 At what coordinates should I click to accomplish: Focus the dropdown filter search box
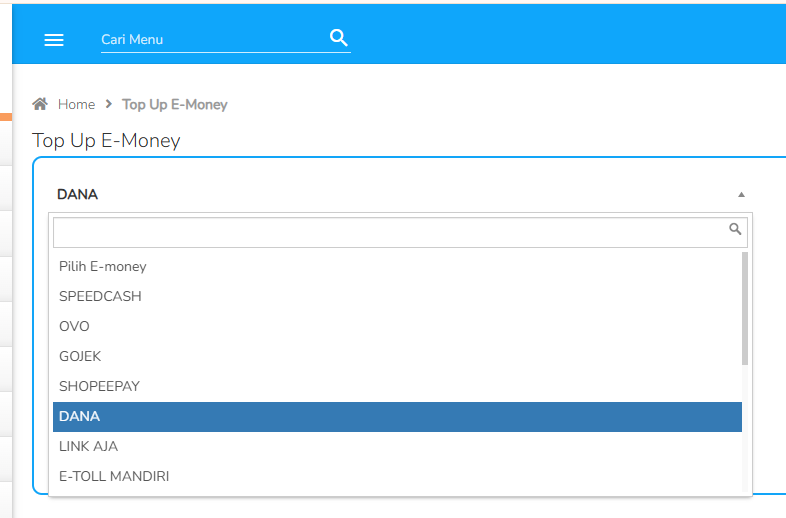coord(400,232)
